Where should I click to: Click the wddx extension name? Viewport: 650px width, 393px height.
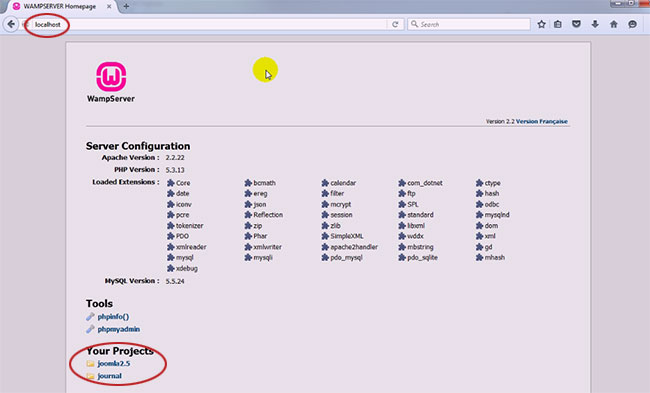tap(415, 236)
